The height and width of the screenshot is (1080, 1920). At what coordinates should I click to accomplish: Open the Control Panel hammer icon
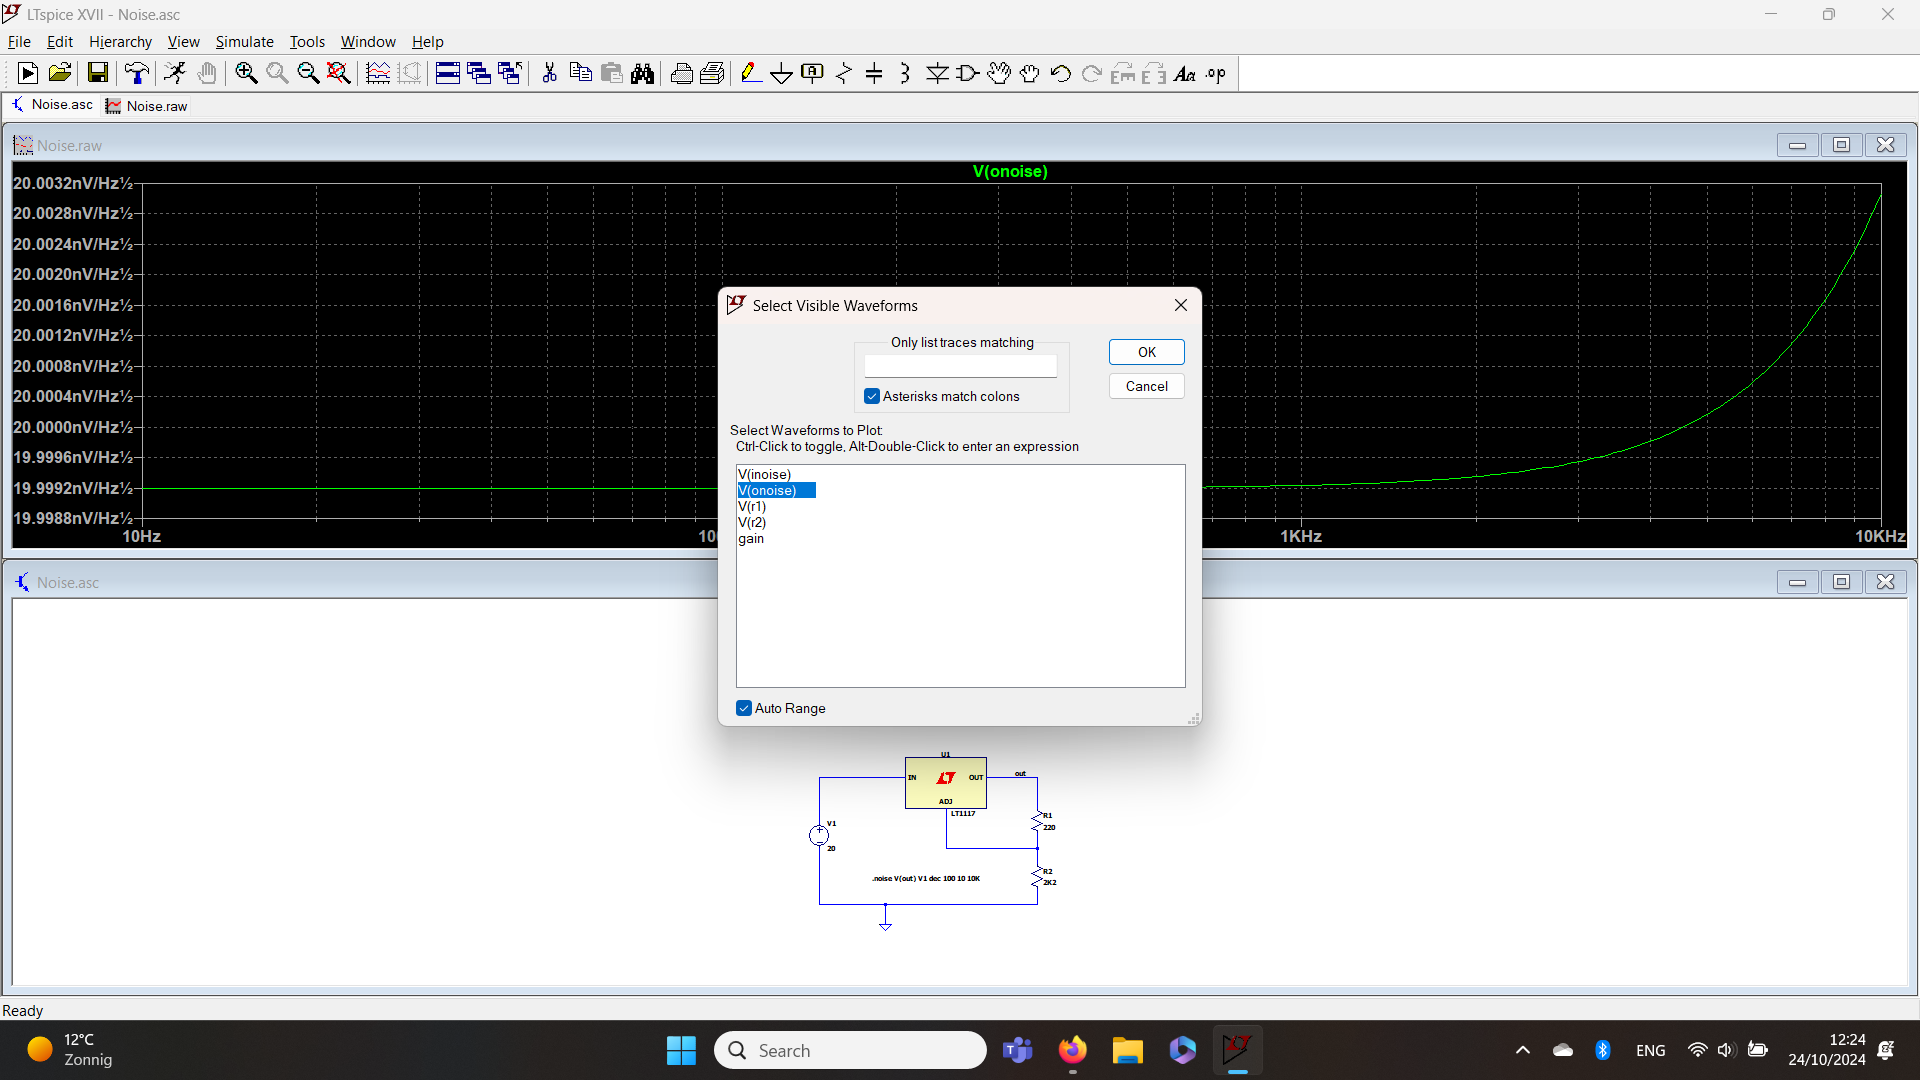pos(136,73)
